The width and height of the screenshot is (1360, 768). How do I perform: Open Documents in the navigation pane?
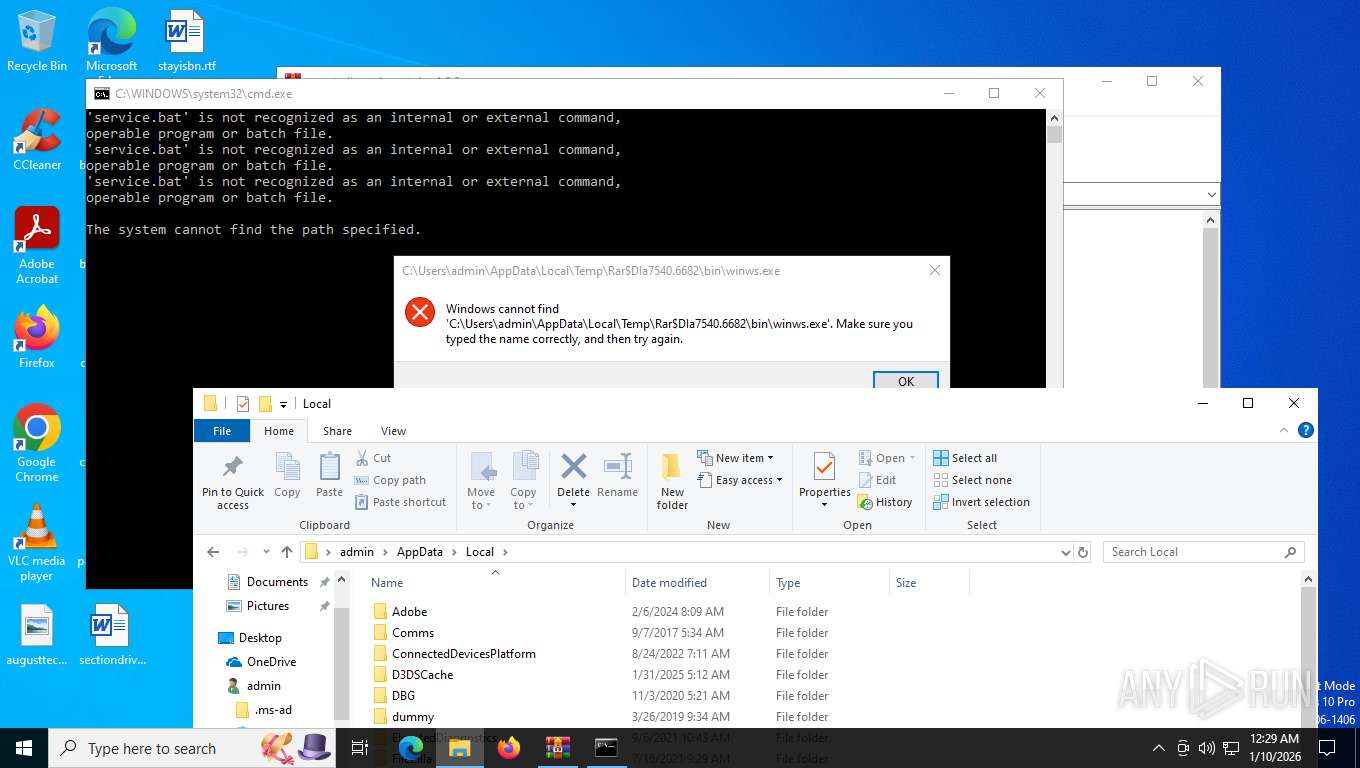[x=277, y=582]
